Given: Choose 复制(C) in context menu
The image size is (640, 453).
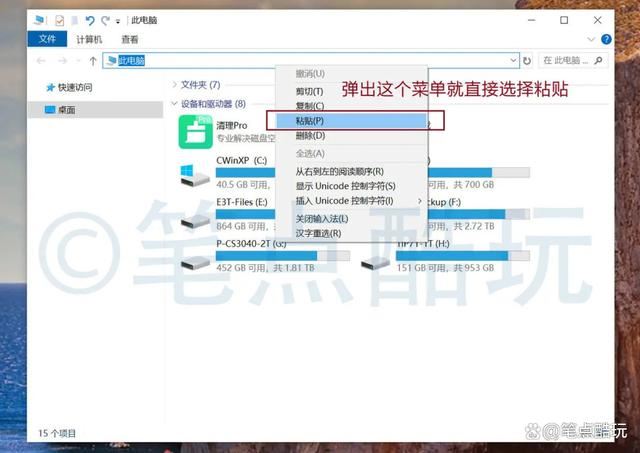Looking at the screenshot, I should 351,106.
